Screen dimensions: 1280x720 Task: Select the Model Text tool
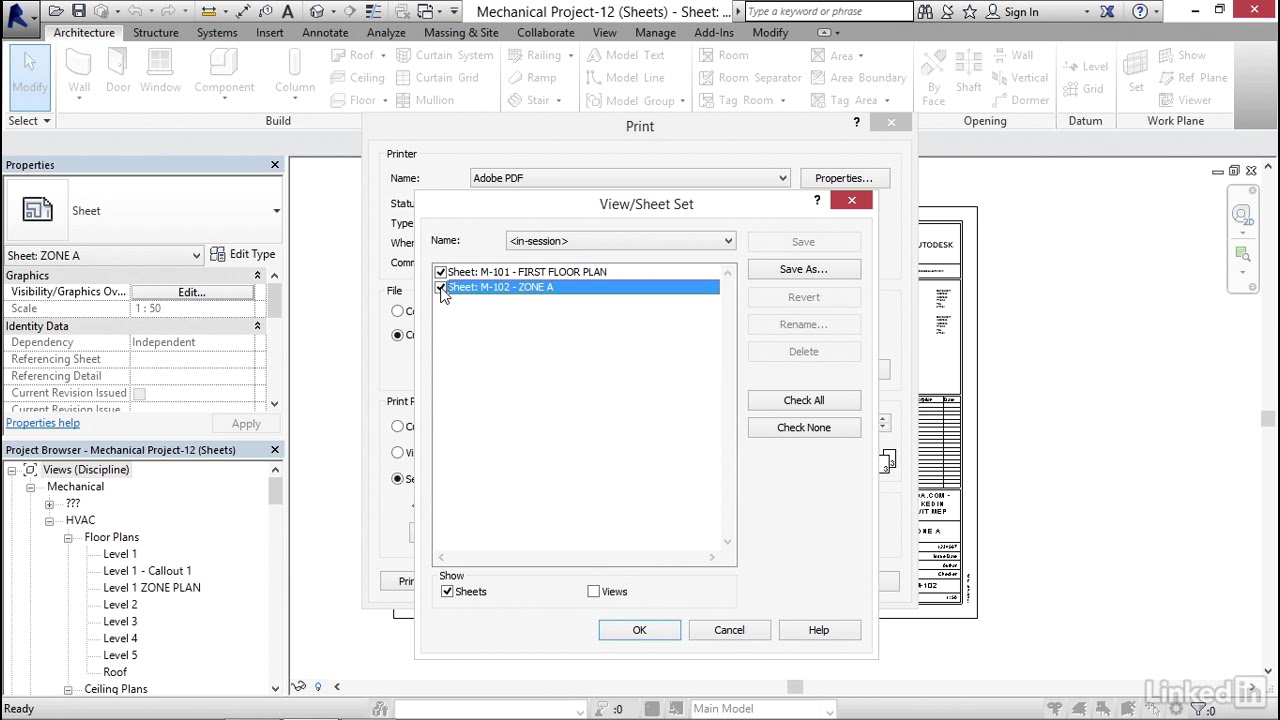tap(625, 55)
